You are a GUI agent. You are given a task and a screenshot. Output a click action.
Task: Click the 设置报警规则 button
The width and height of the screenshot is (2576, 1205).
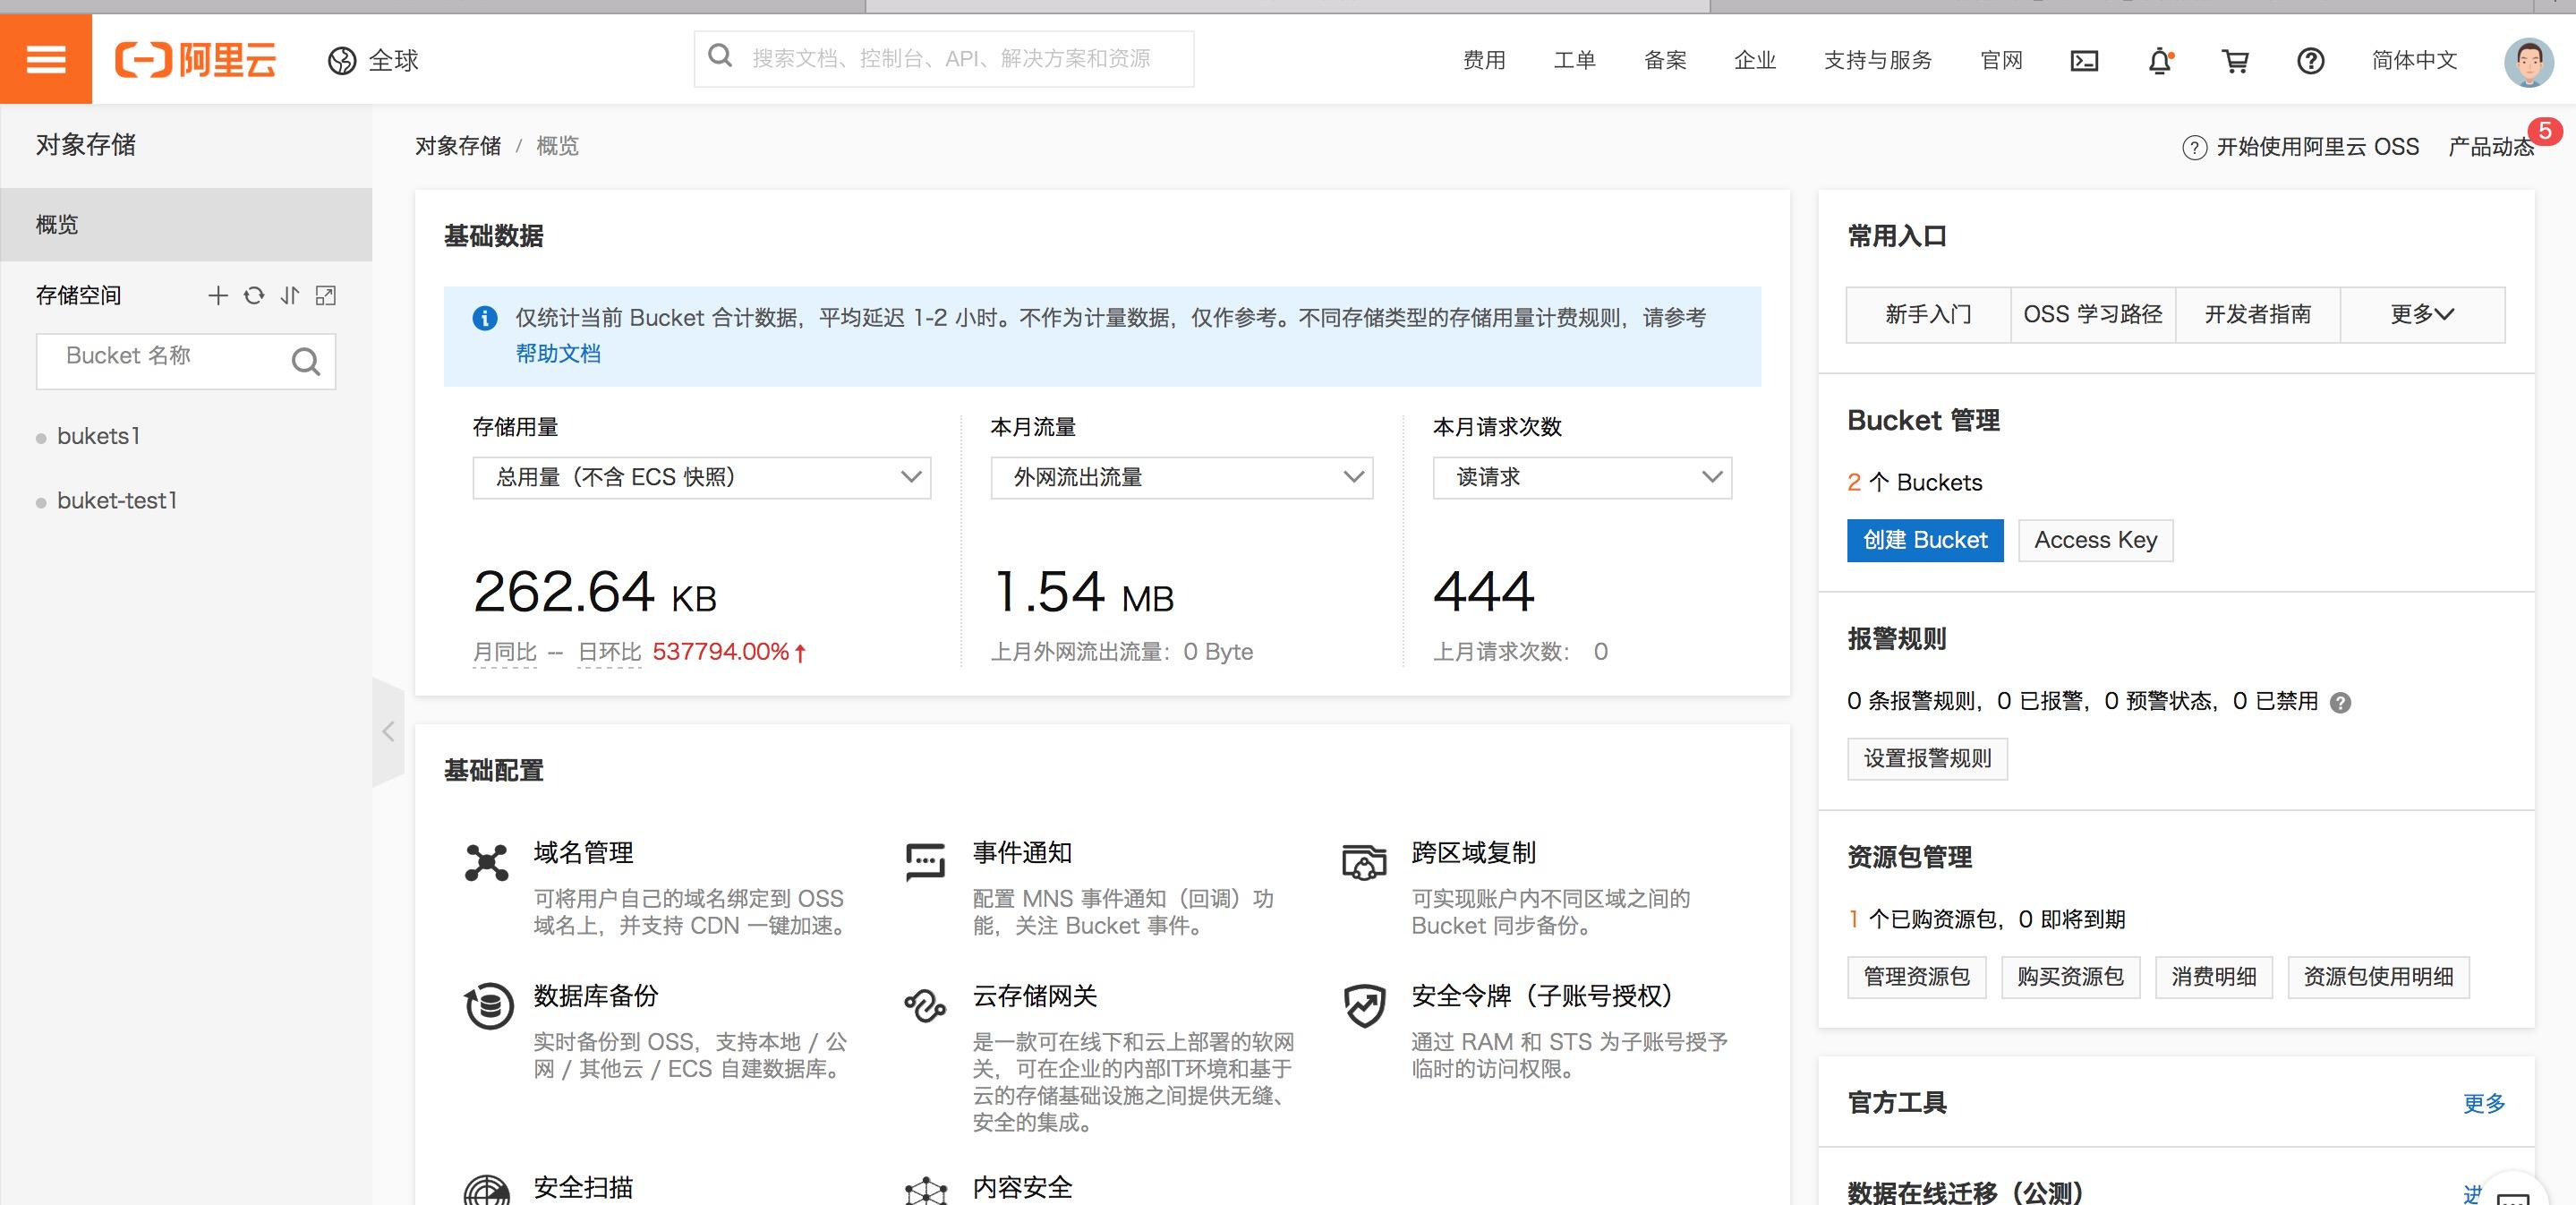coord(1927,759)
